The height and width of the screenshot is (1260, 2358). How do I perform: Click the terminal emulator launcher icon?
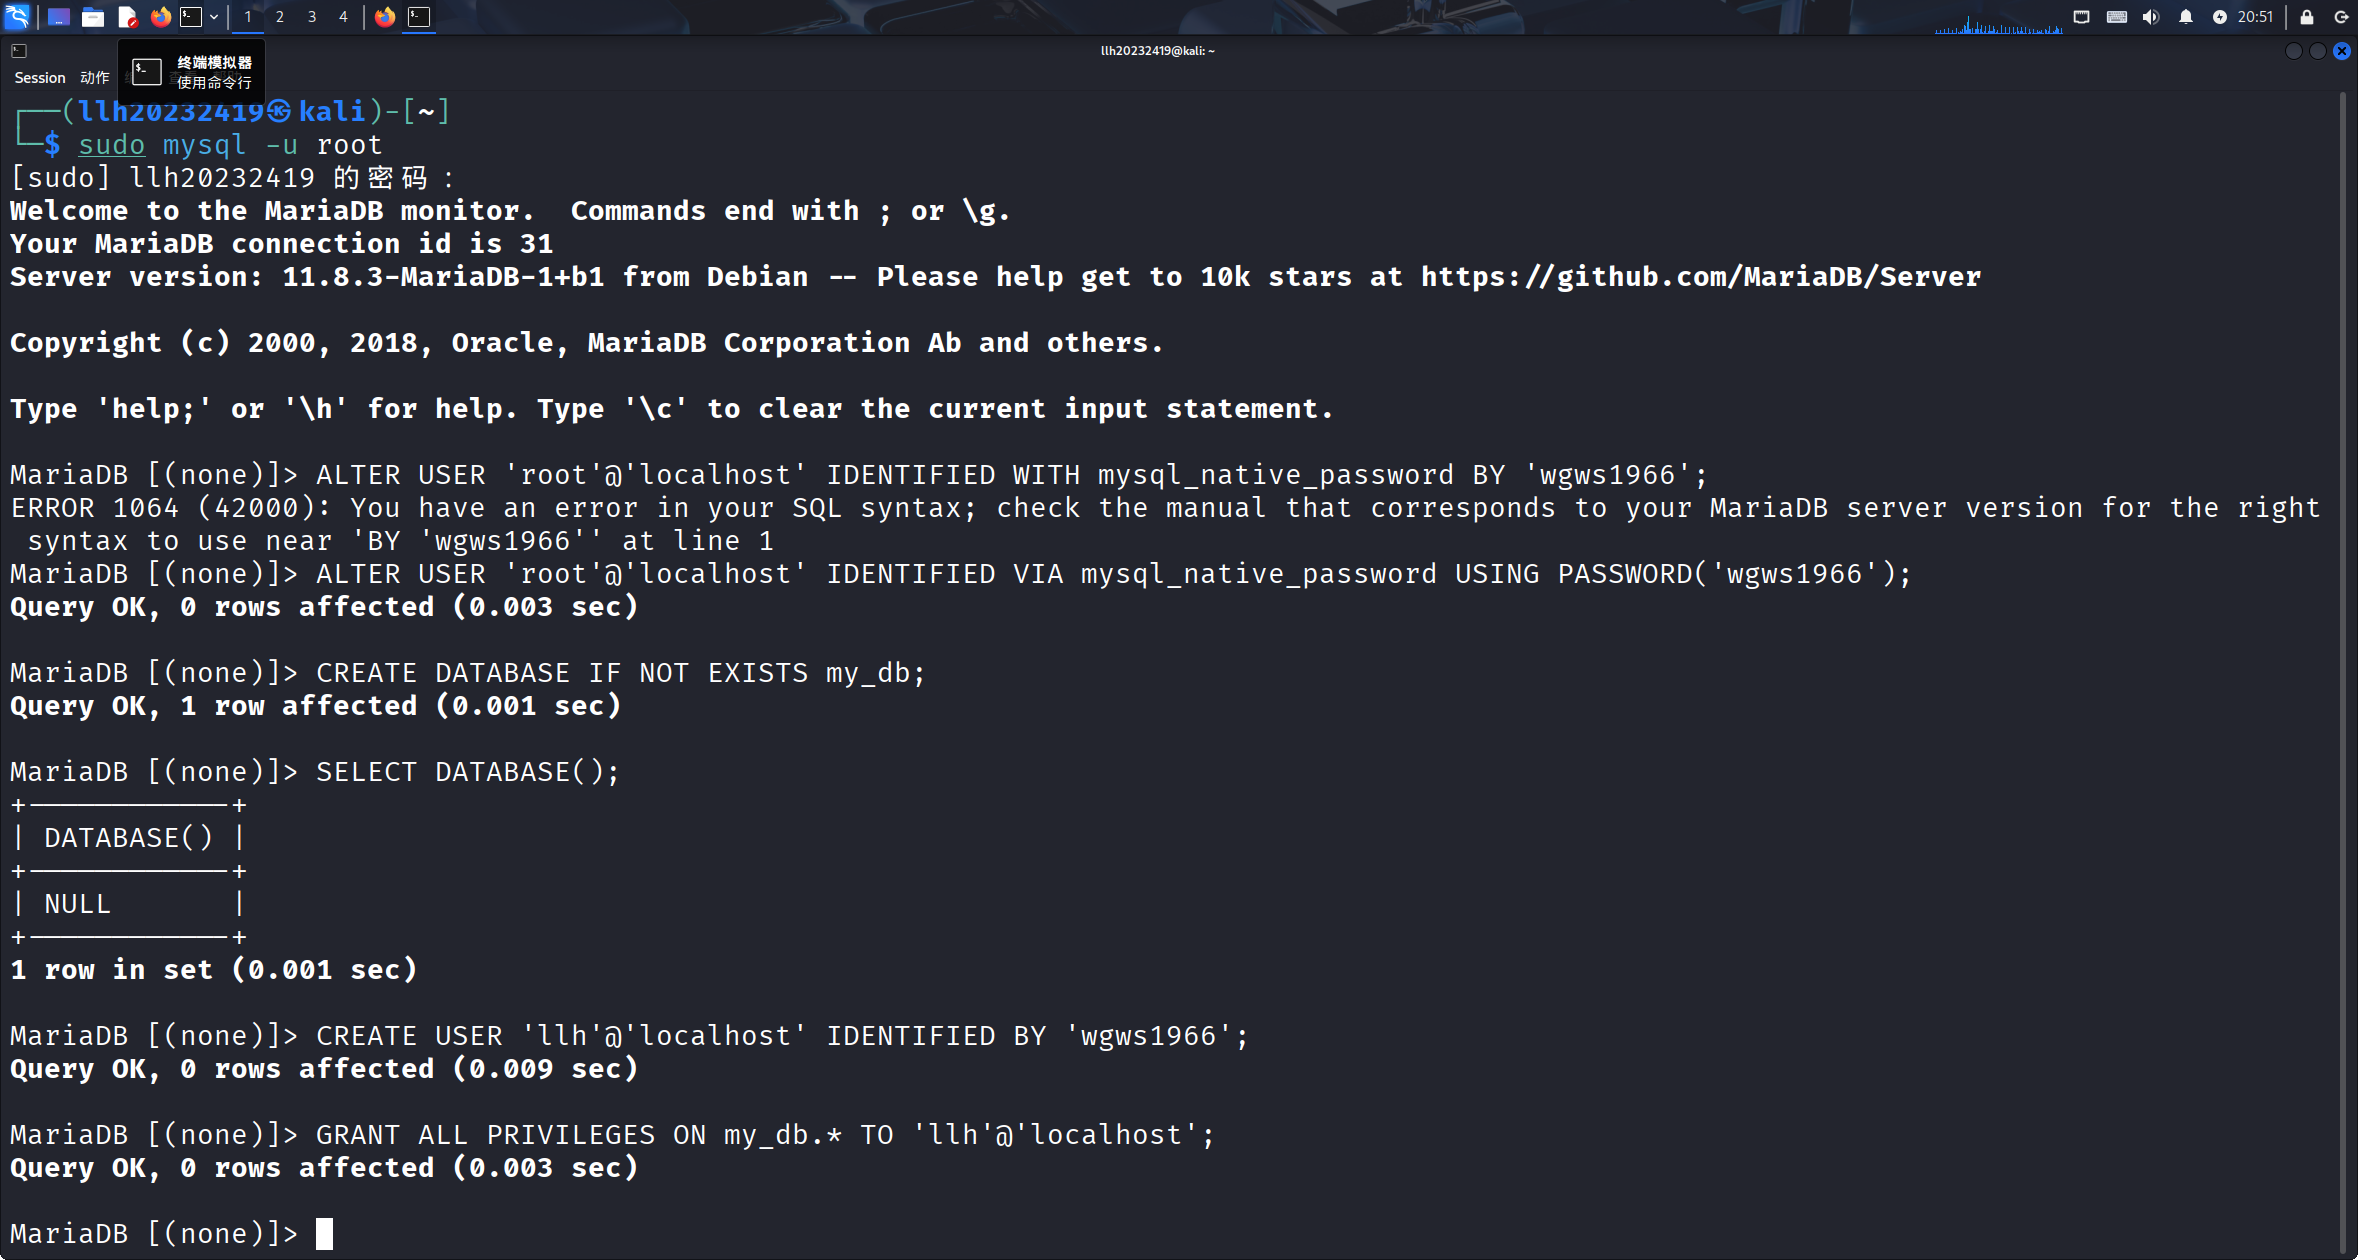(x=191, y=17)
